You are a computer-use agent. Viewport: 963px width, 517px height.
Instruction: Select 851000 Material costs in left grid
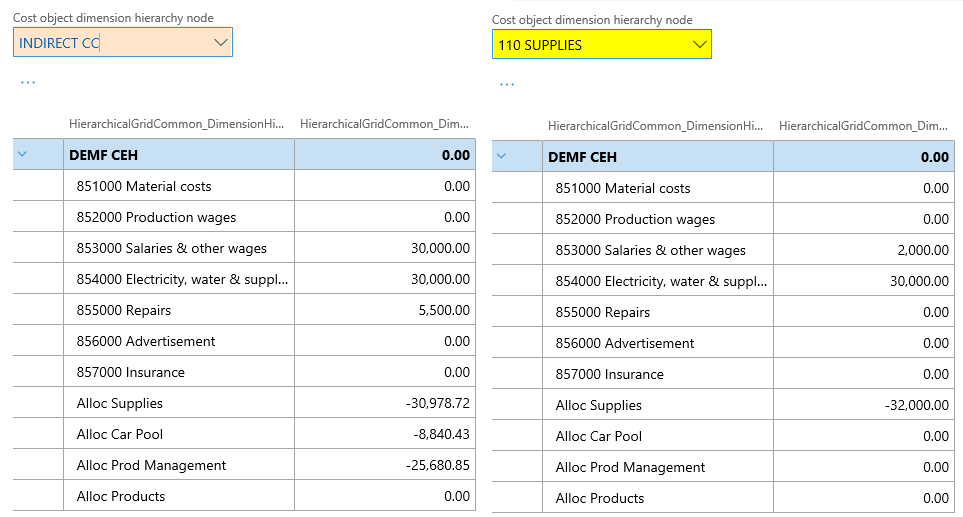coord(144,186)
